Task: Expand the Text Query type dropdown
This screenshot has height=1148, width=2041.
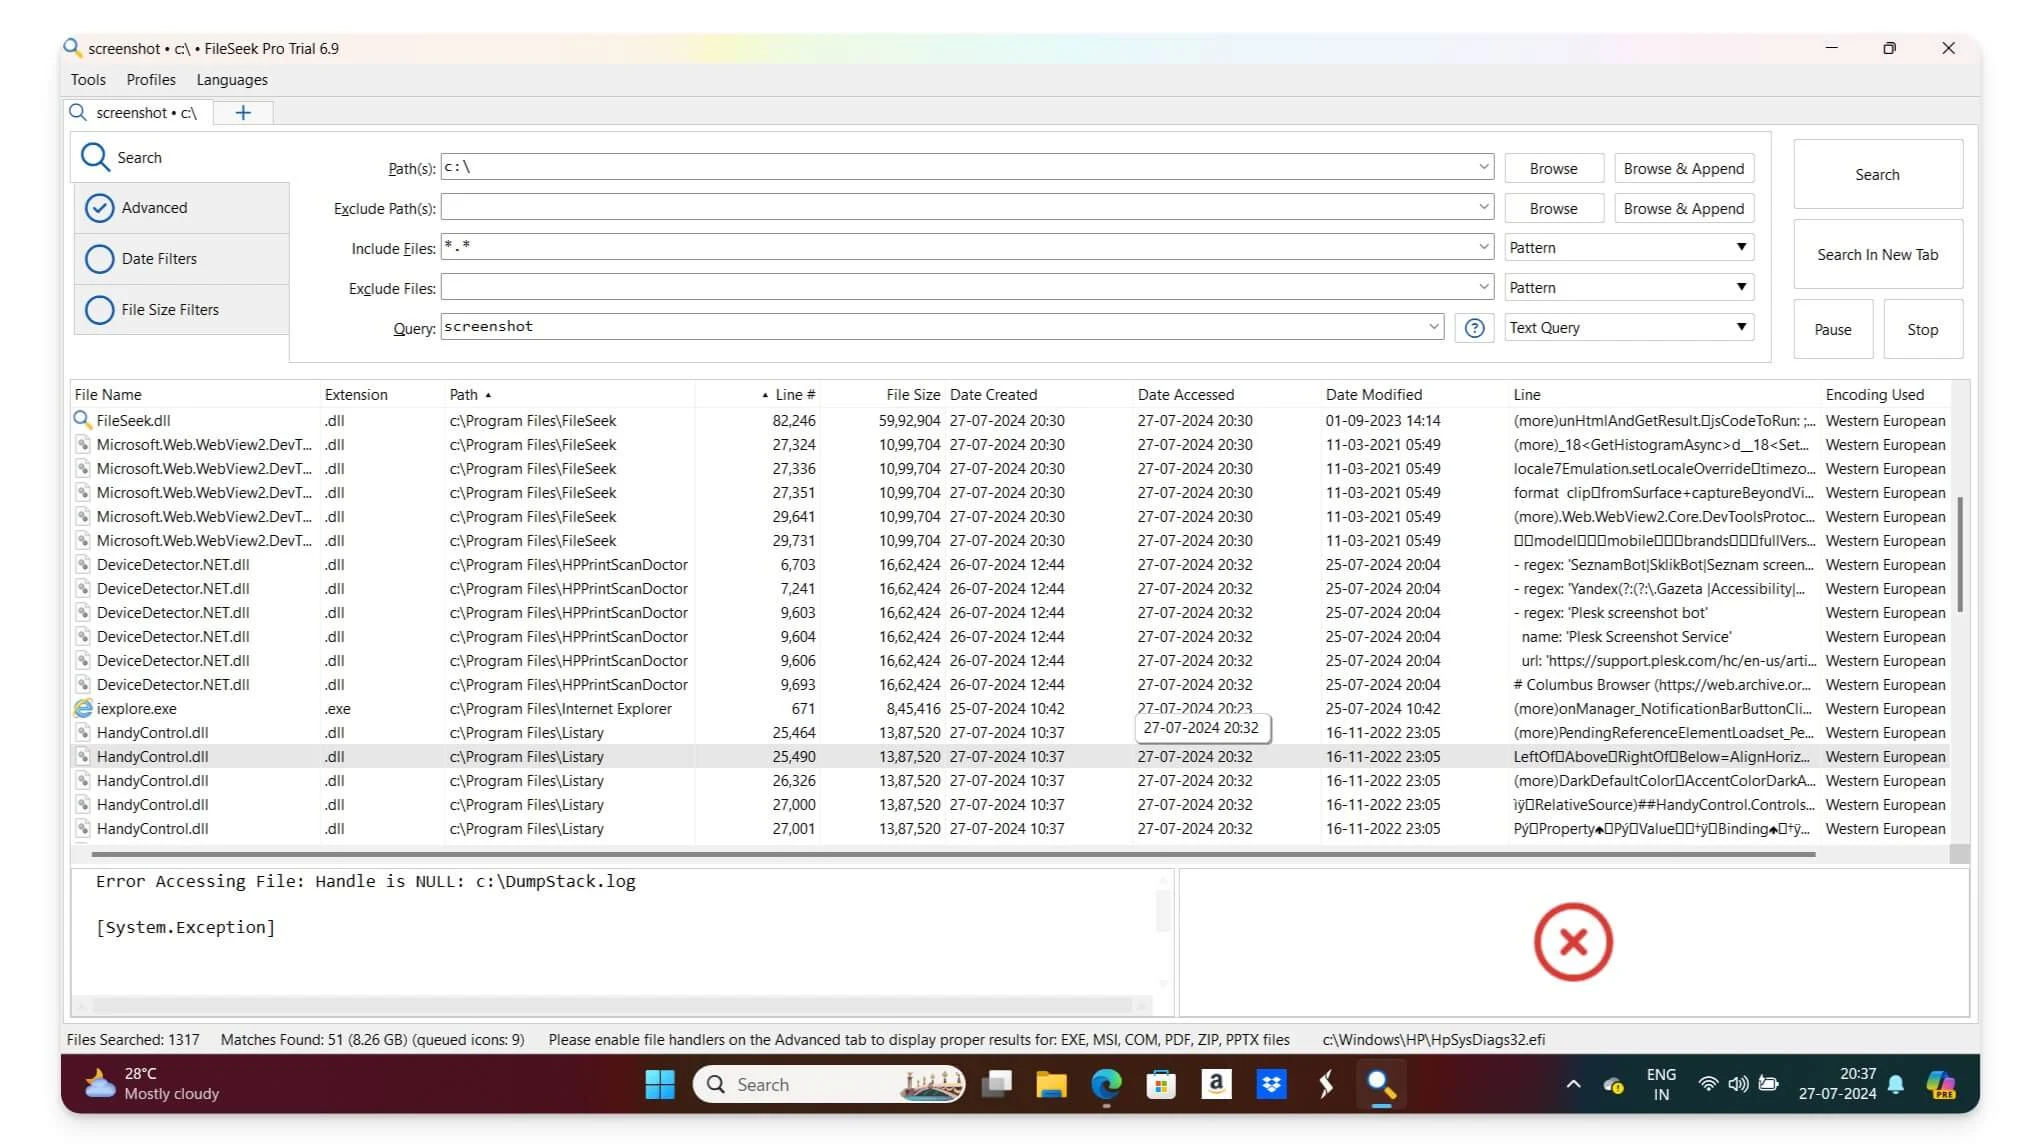Action: click(1740, 327)
